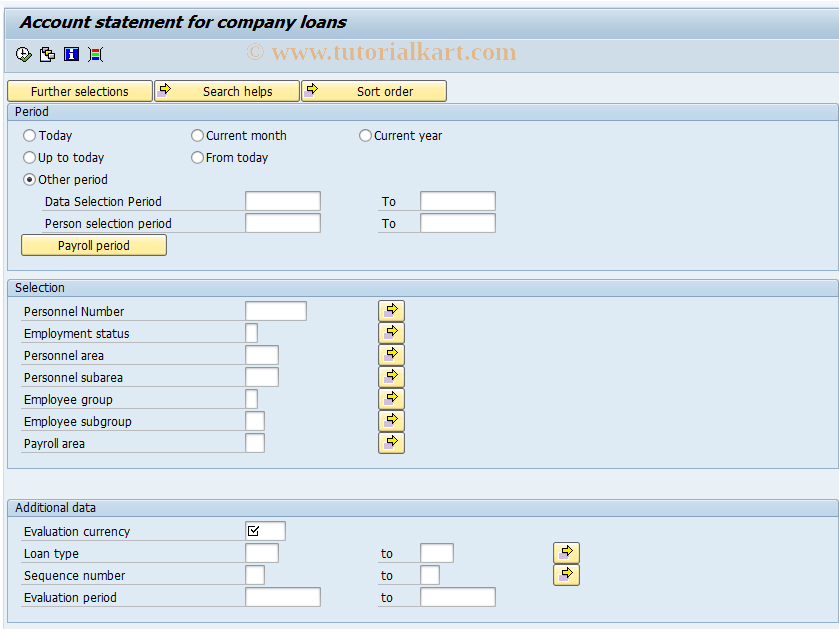This screenshot has width=839, height=629.
Task: Focus the Personnel Number input field
Action: coord(276,311)
